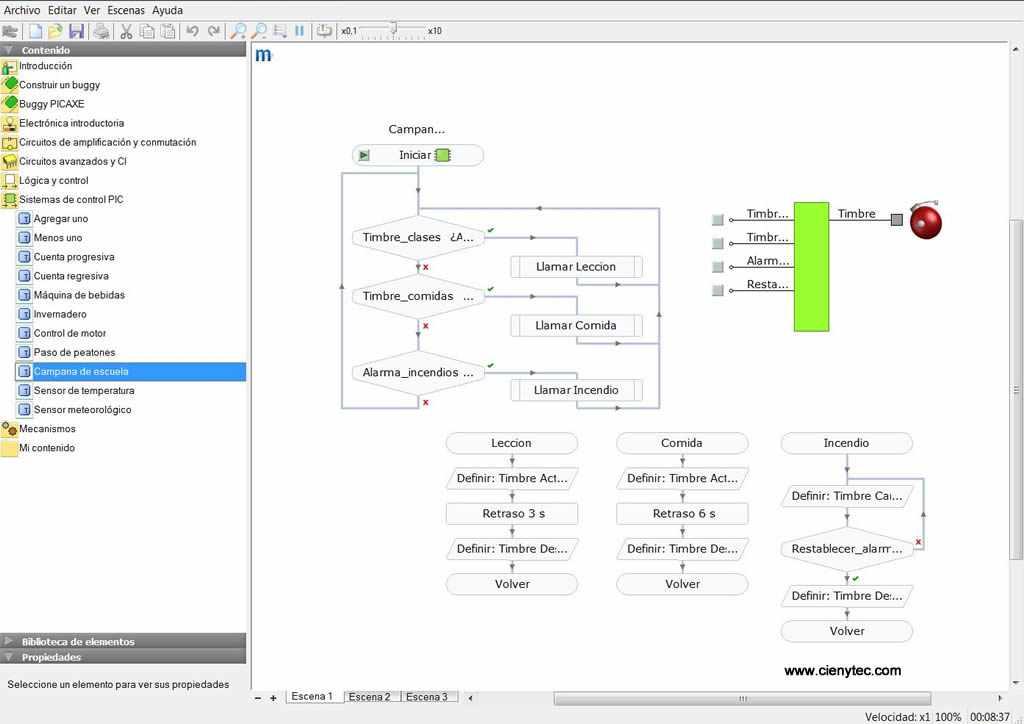The width and height of the screenshot is (1024, 724).
Task: Click the Print toolbar icon
Action: pyautogui.click(x=102, y=31)
